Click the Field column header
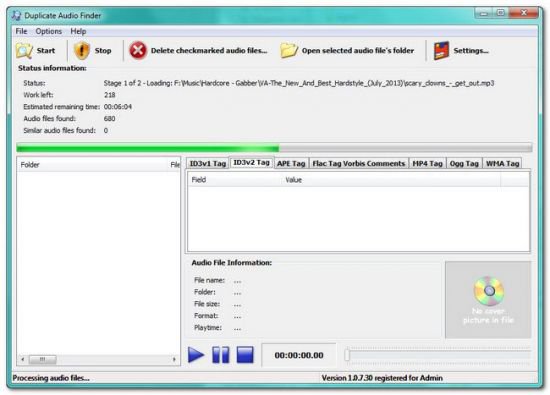 coord(234,180)
